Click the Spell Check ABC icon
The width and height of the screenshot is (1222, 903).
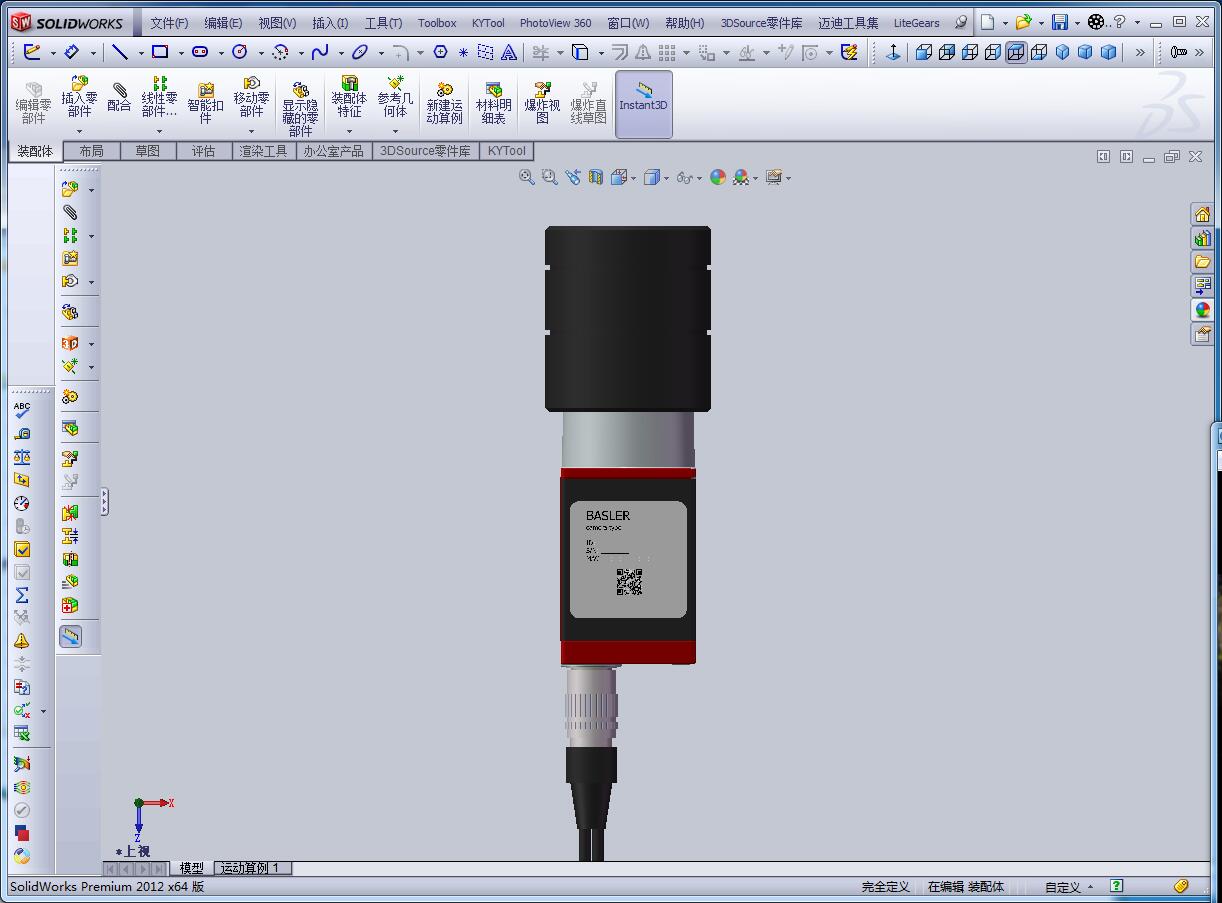(x=22, y=410)
